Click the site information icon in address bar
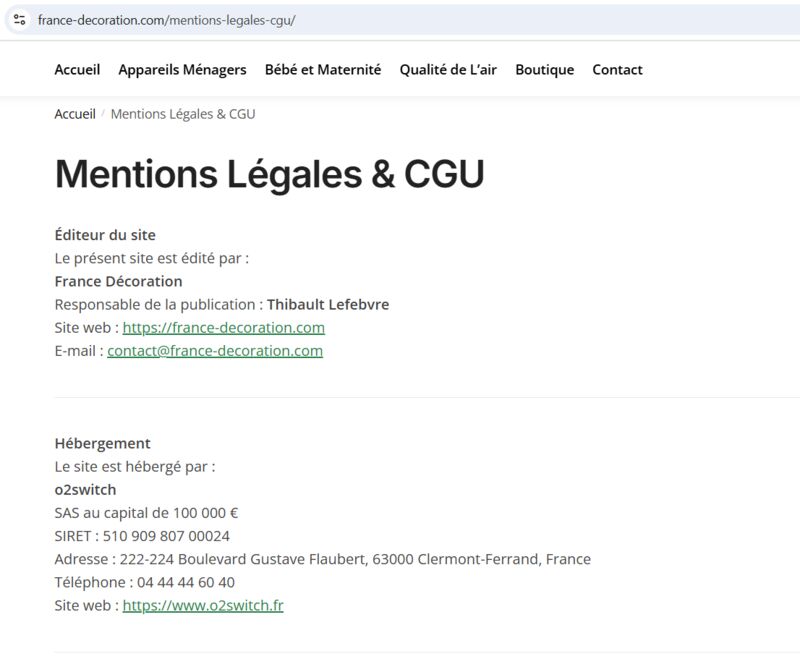This screenshot has height=659, width=800. point(19,20)
